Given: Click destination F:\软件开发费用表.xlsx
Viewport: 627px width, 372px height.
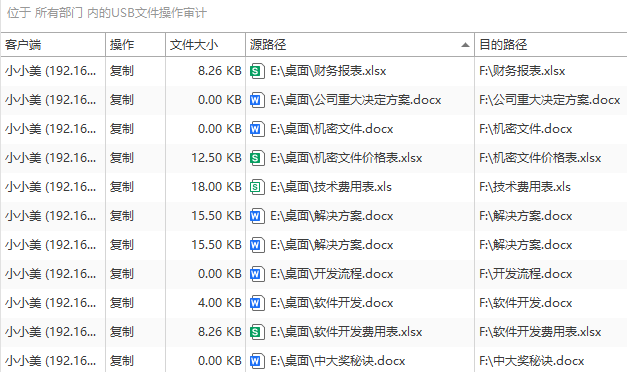Looking at the screenshot, I should pyautogui.click(x=540, y=332).
